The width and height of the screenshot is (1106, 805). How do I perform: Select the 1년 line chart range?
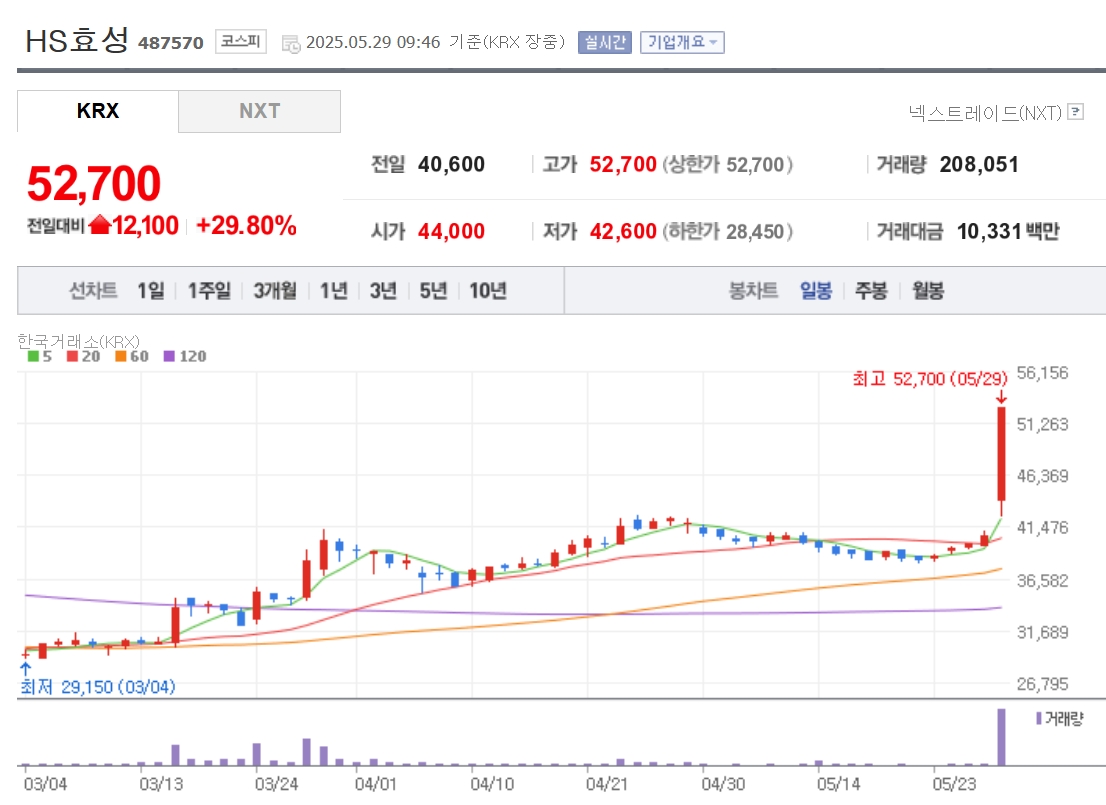[x=334, y=291]
